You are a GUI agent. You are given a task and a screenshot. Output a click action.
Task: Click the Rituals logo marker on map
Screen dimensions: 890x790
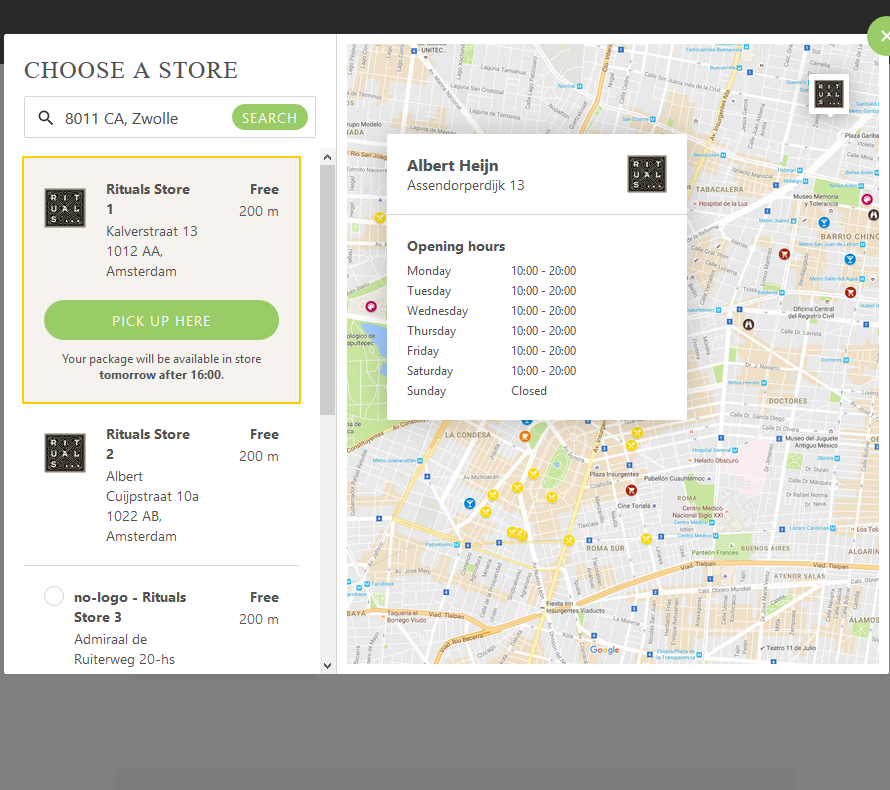pyautogui.click(x=829, y=94)
